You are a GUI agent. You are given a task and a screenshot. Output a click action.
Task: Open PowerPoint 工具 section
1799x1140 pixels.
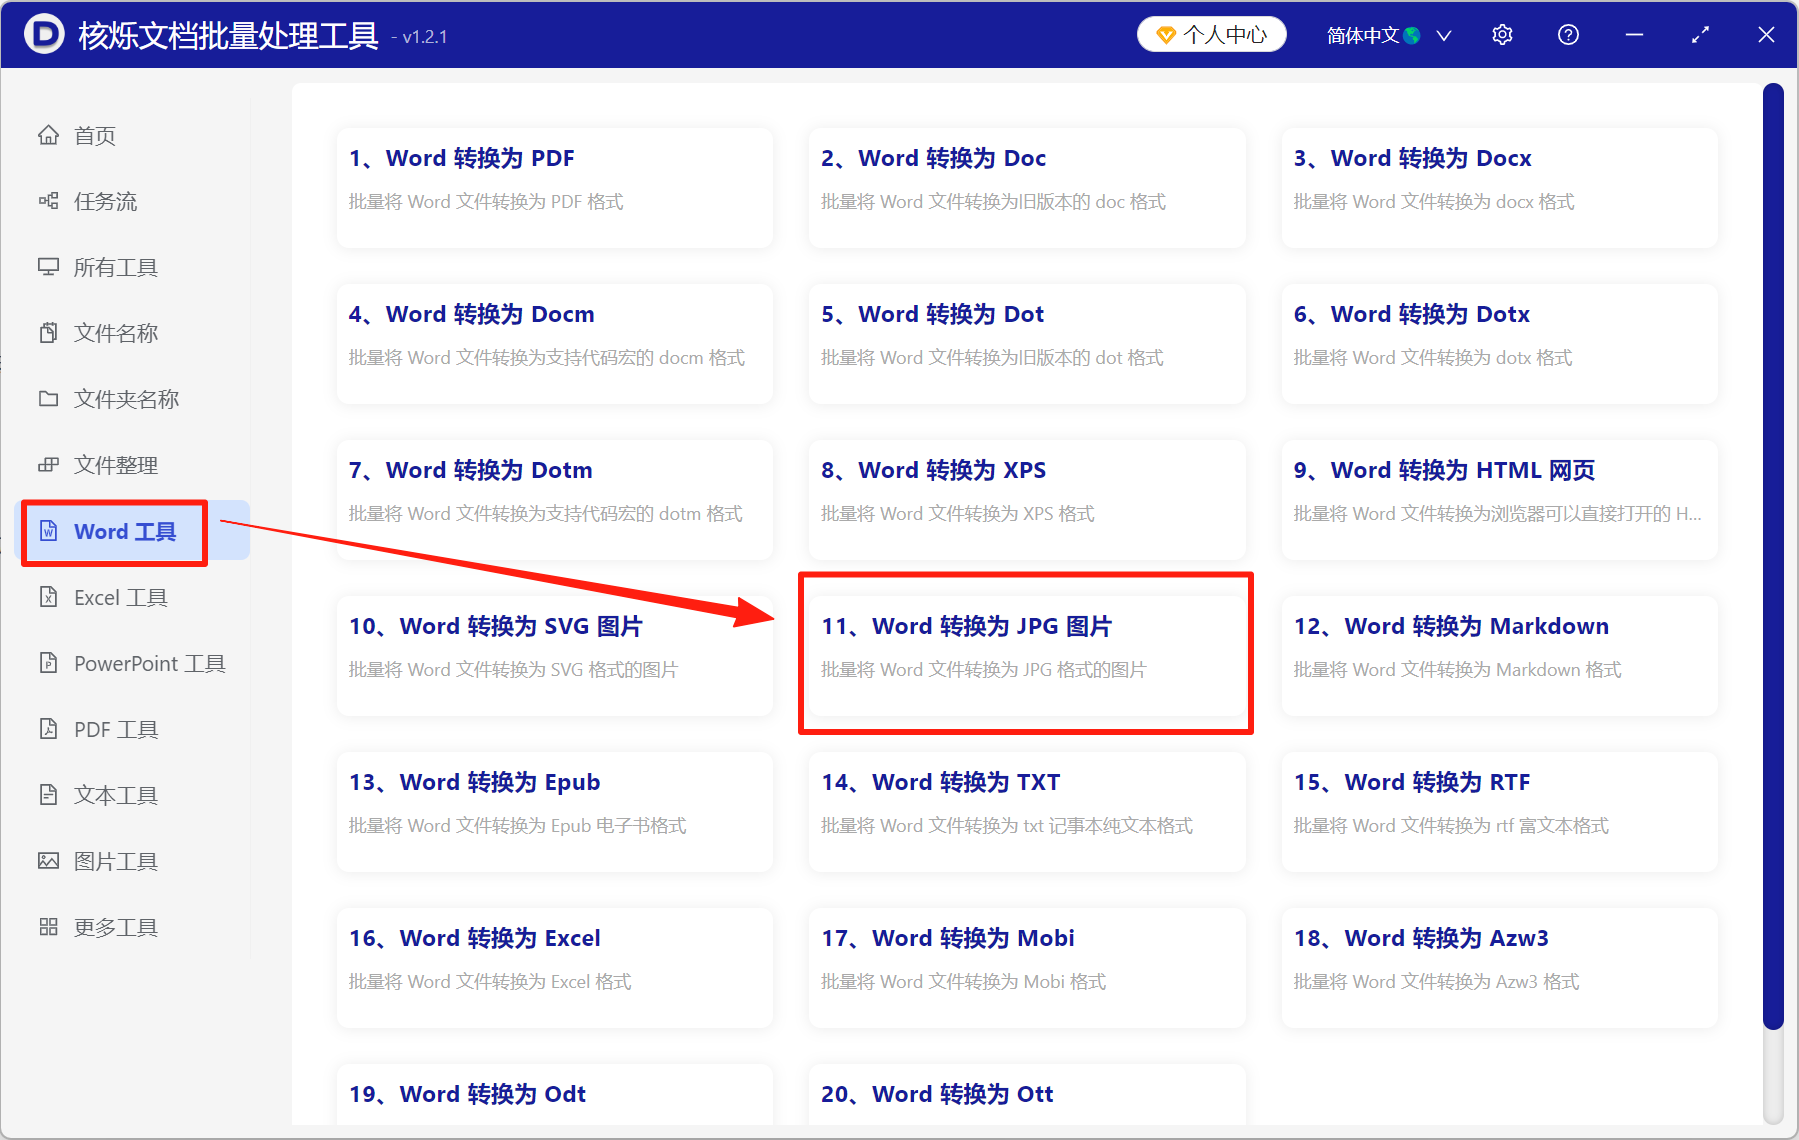tap(148, 663)
